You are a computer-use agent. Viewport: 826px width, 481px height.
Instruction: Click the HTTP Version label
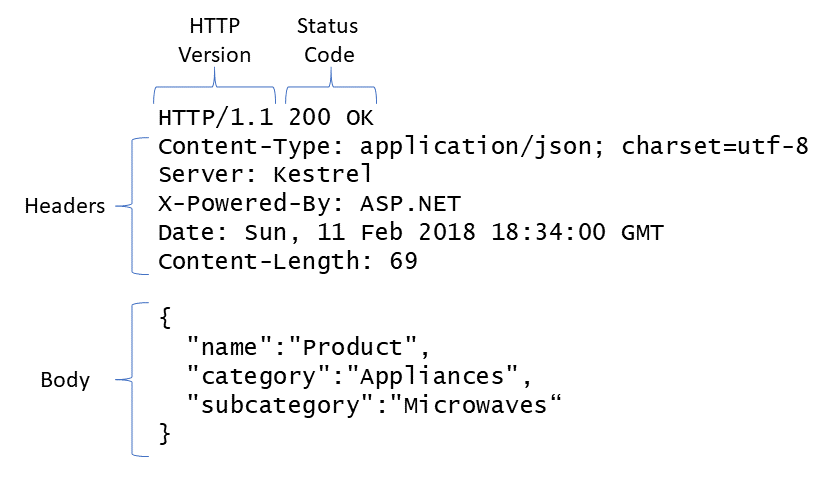[x=214, y=40]
